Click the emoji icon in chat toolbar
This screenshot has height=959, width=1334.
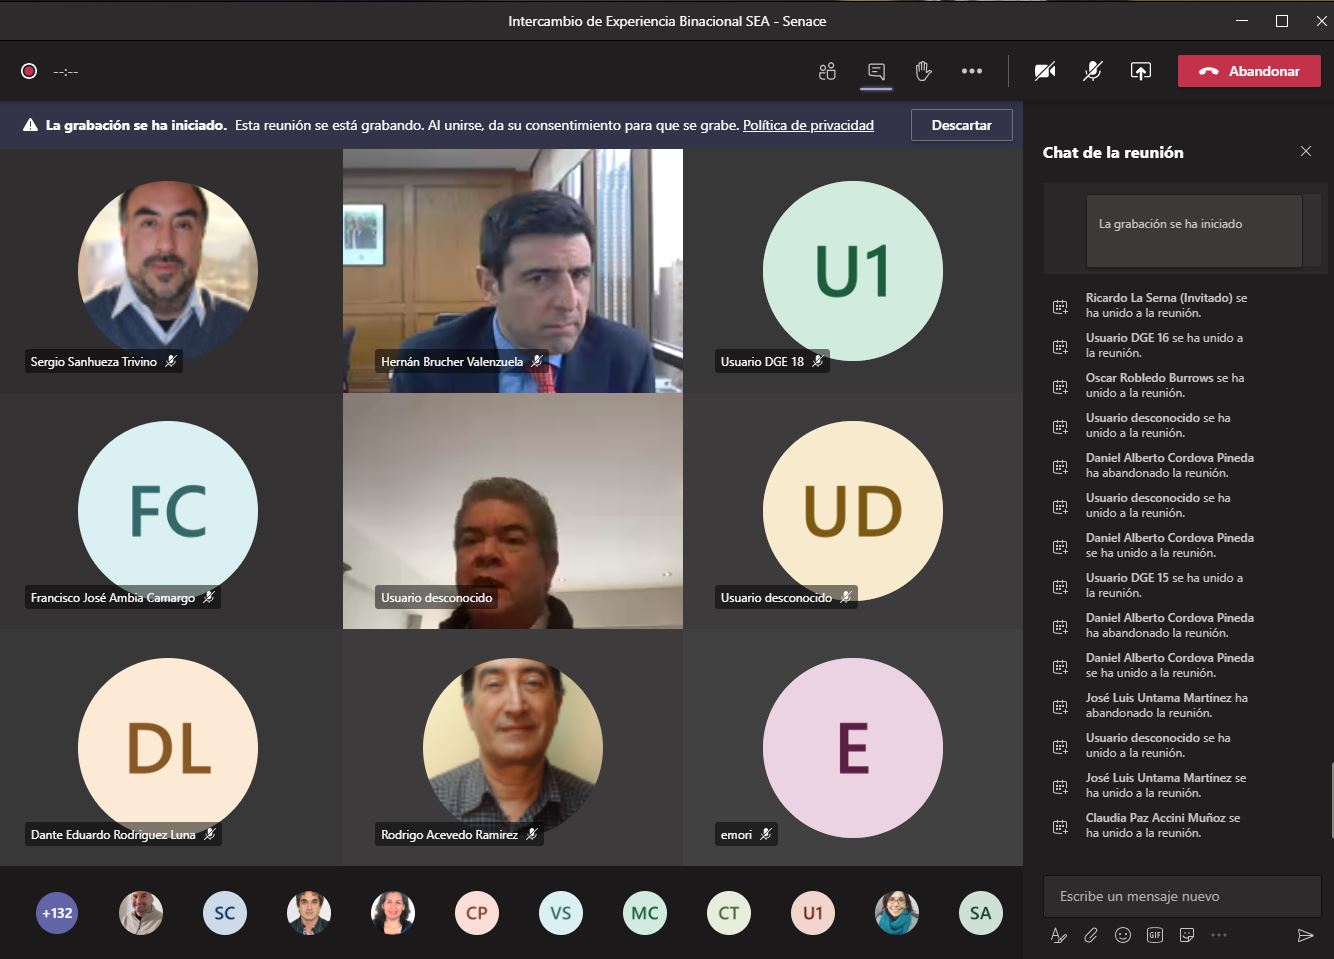[x=1123, y=935]
